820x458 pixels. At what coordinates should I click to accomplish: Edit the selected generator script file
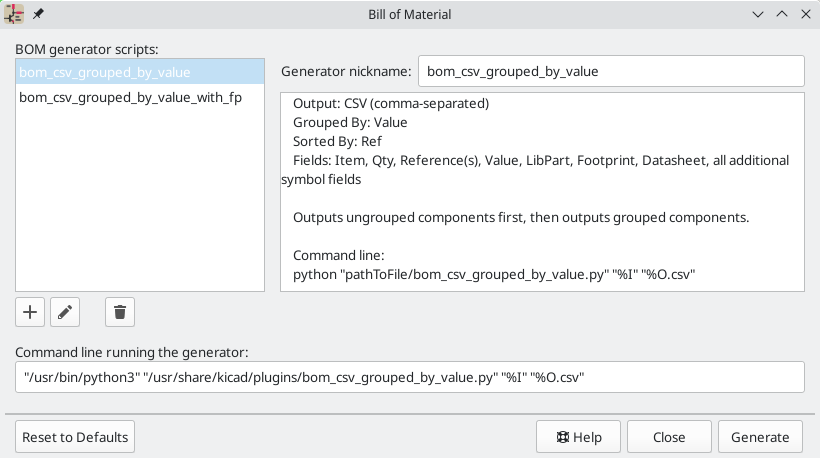click(64, 312)
